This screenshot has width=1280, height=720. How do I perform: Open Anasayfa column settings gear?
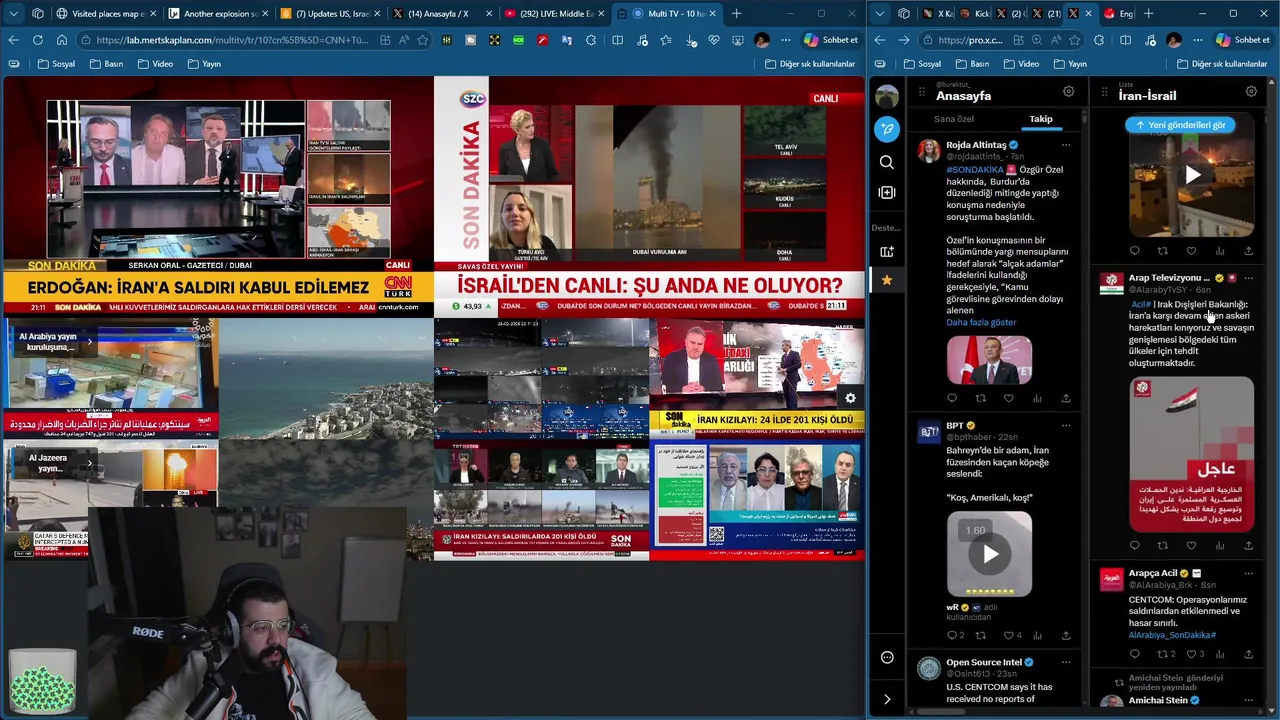tap(1068, 91)
